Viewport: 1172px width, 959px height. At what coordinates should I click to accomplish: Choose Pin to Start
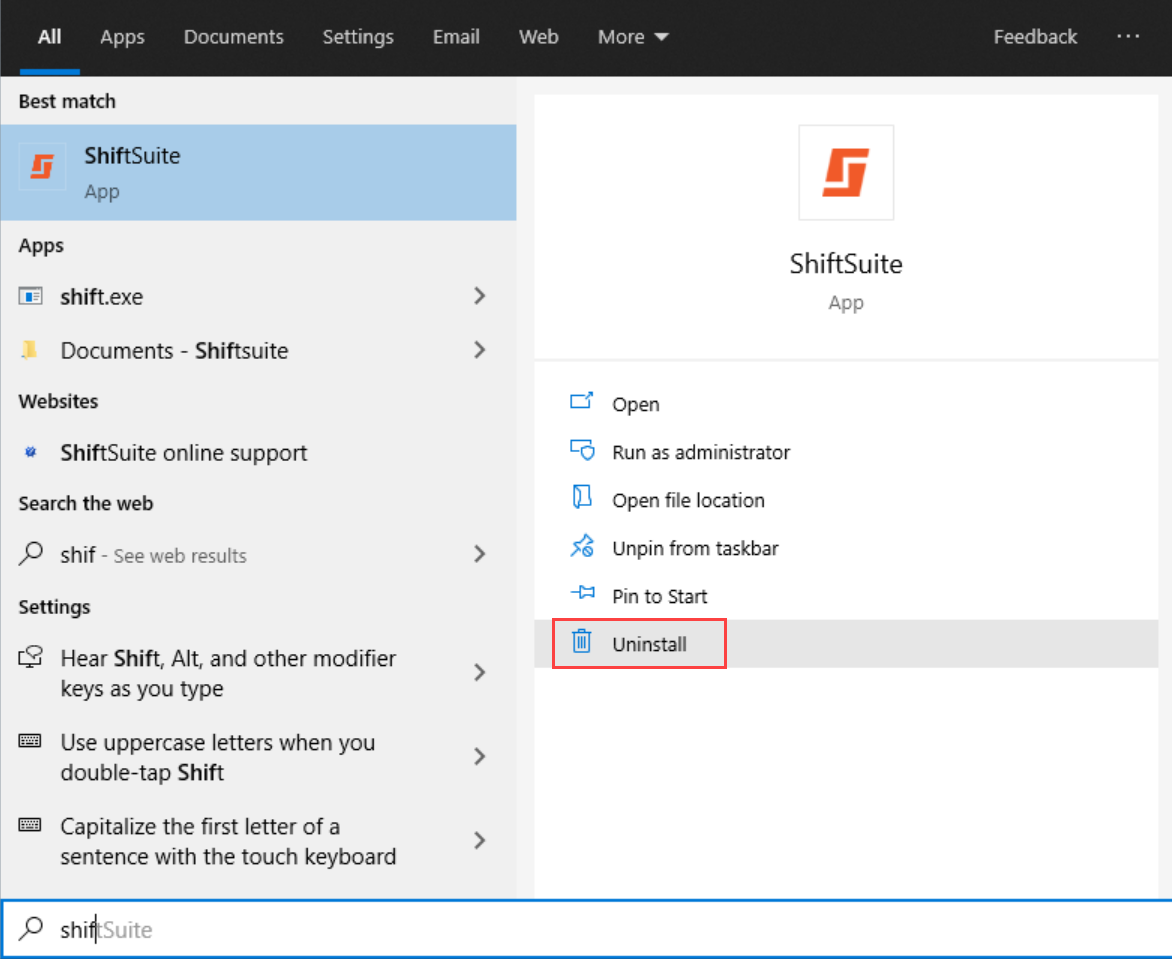point(846,596)
